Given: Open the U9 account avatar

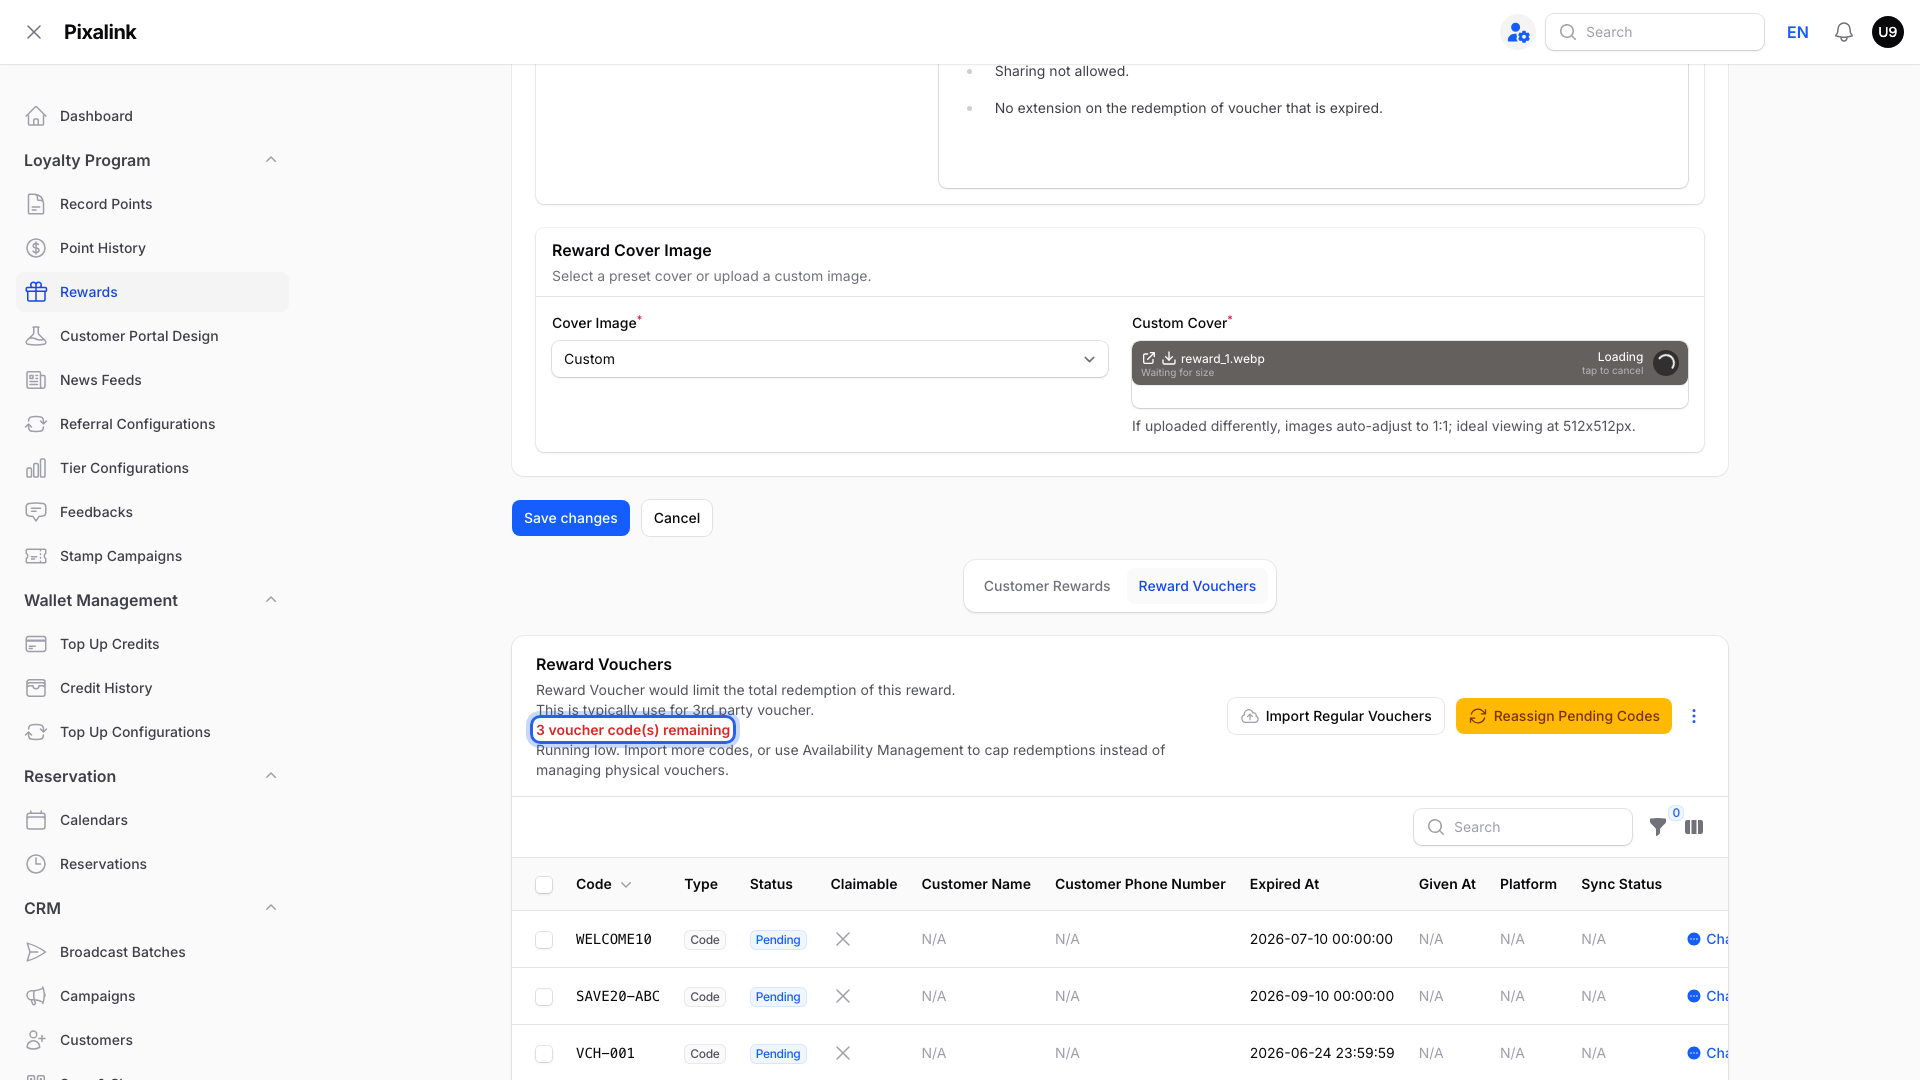Looking at the screenshot, I should point(1887,32).
